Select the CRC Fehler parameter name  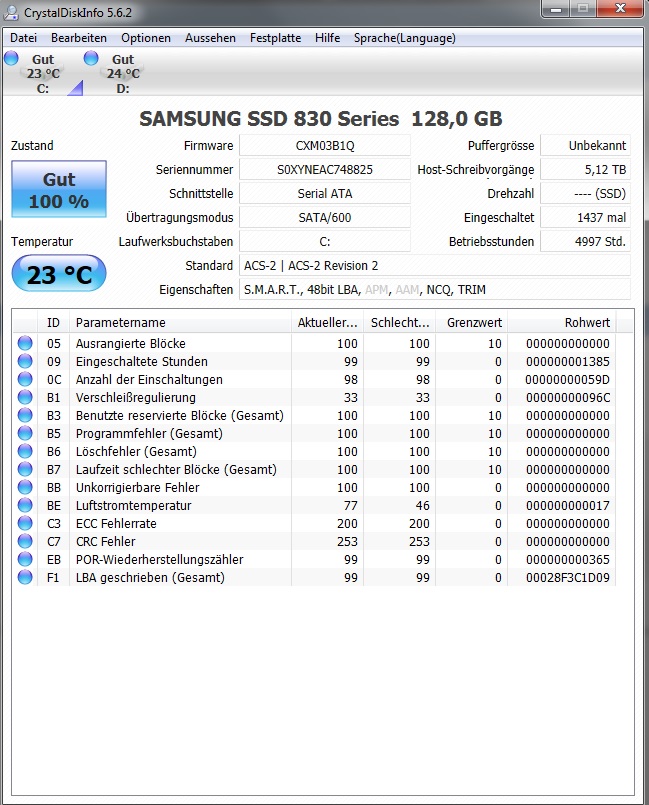click(106, 541)
